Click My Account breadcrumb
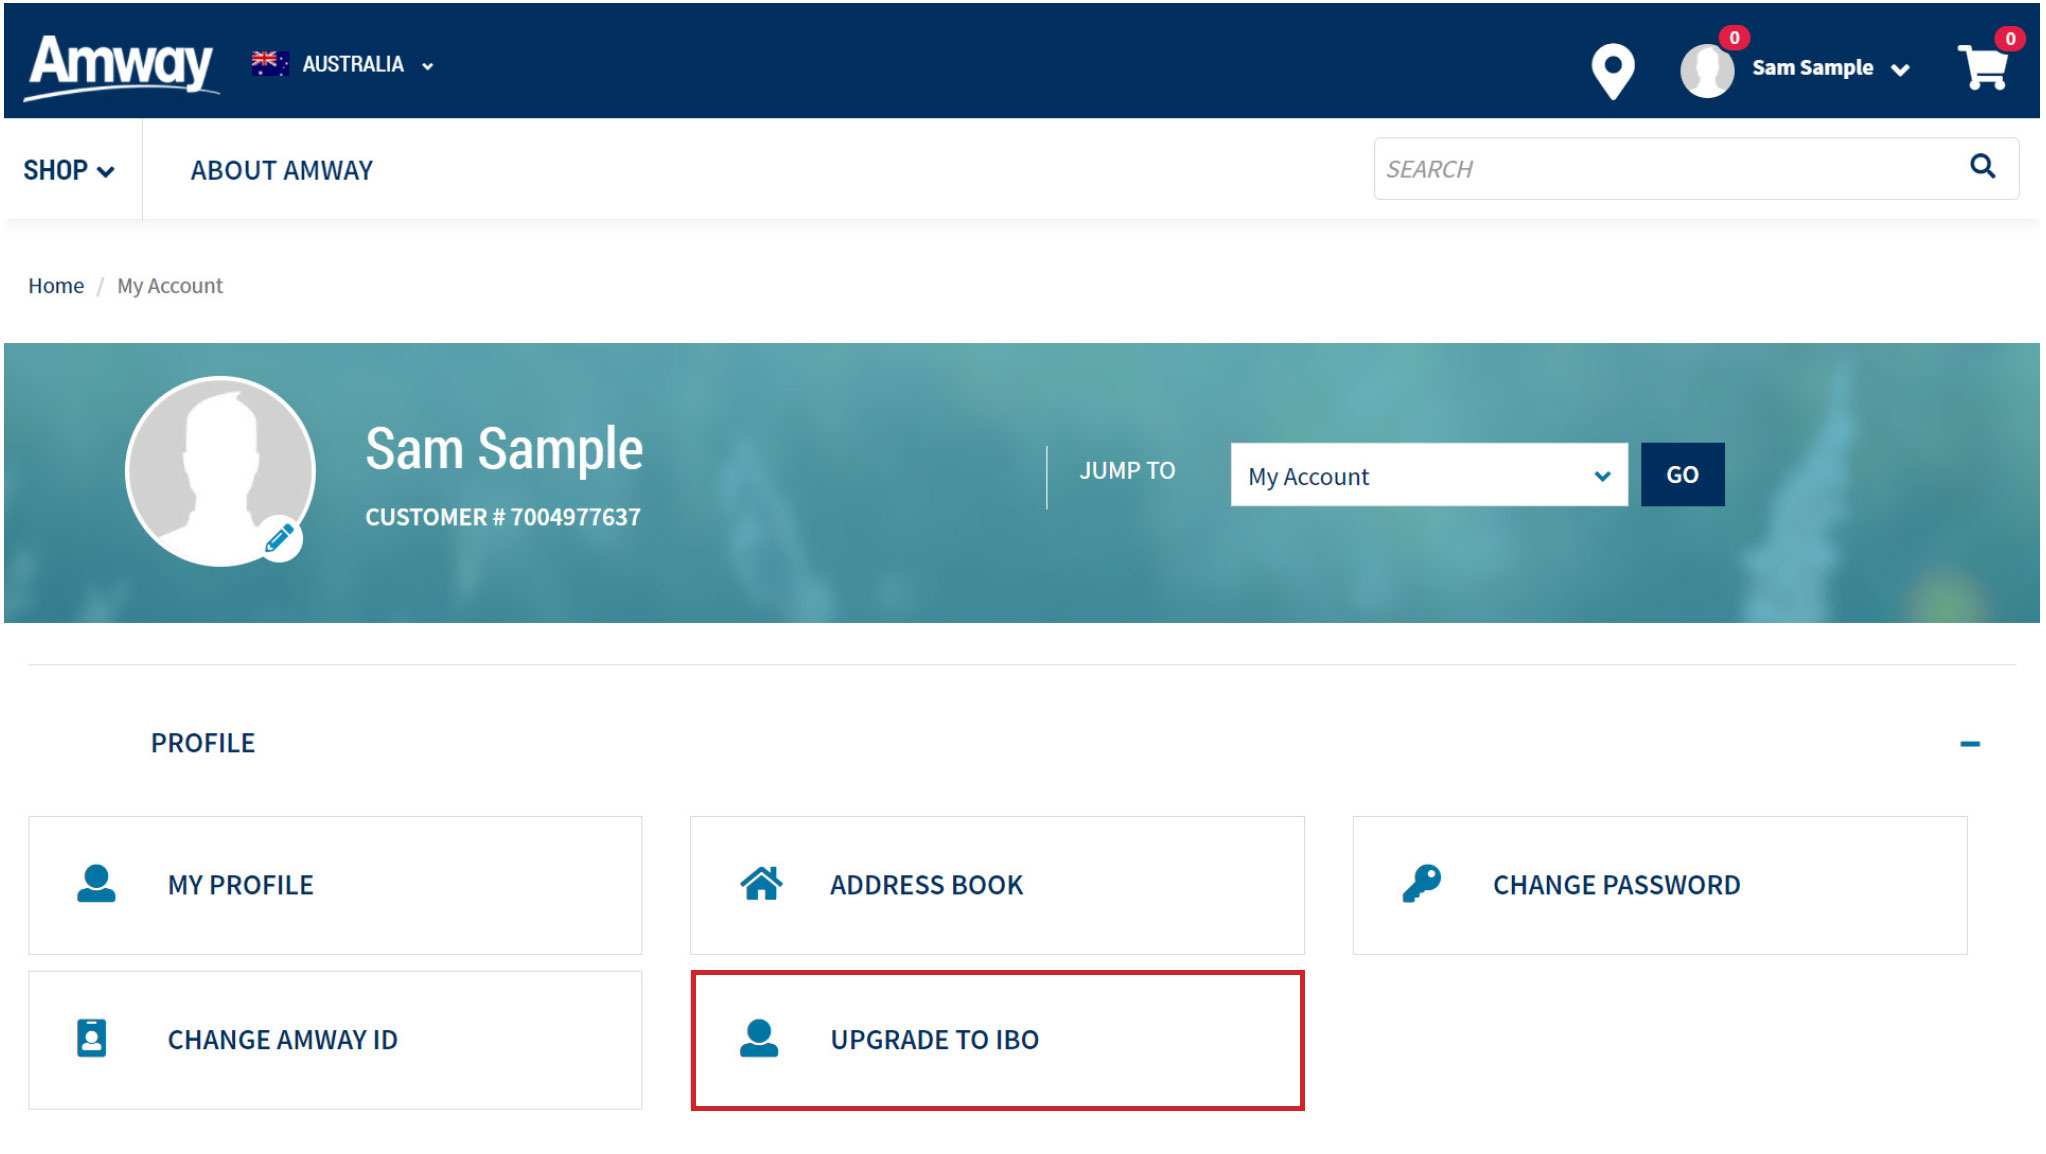The height and width of the screenshot is (1154, 2046). [170, 286]
